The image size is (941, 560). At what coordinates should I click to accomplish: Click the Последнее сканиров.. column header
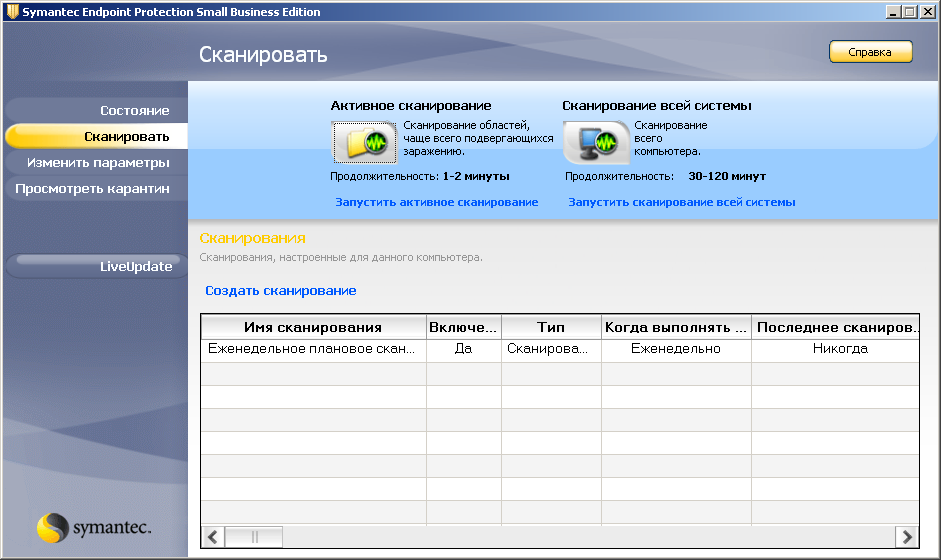click(835, 327)
